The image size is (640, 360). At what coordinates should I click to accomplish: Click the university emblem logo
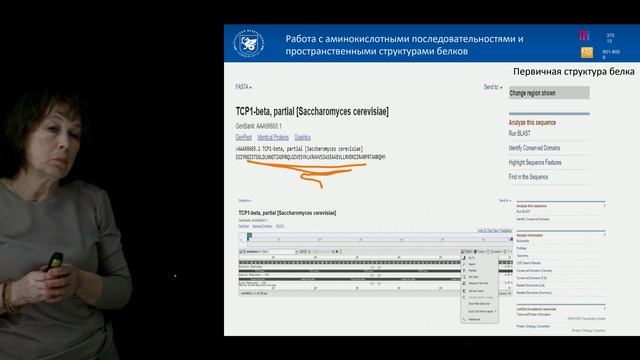(x=249, y=43)
